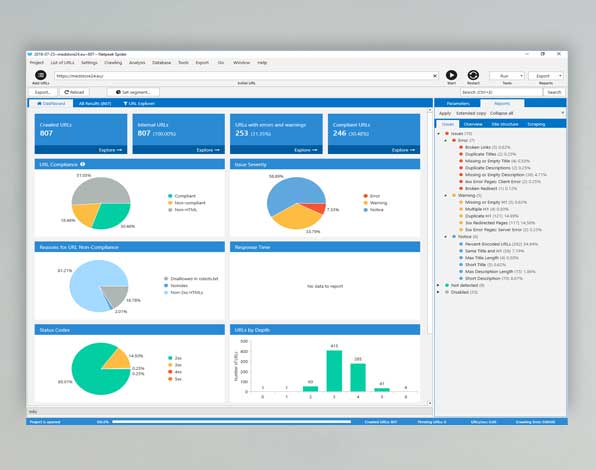Expand the Not detected node
596x470 pixels.
pos(439,285)
